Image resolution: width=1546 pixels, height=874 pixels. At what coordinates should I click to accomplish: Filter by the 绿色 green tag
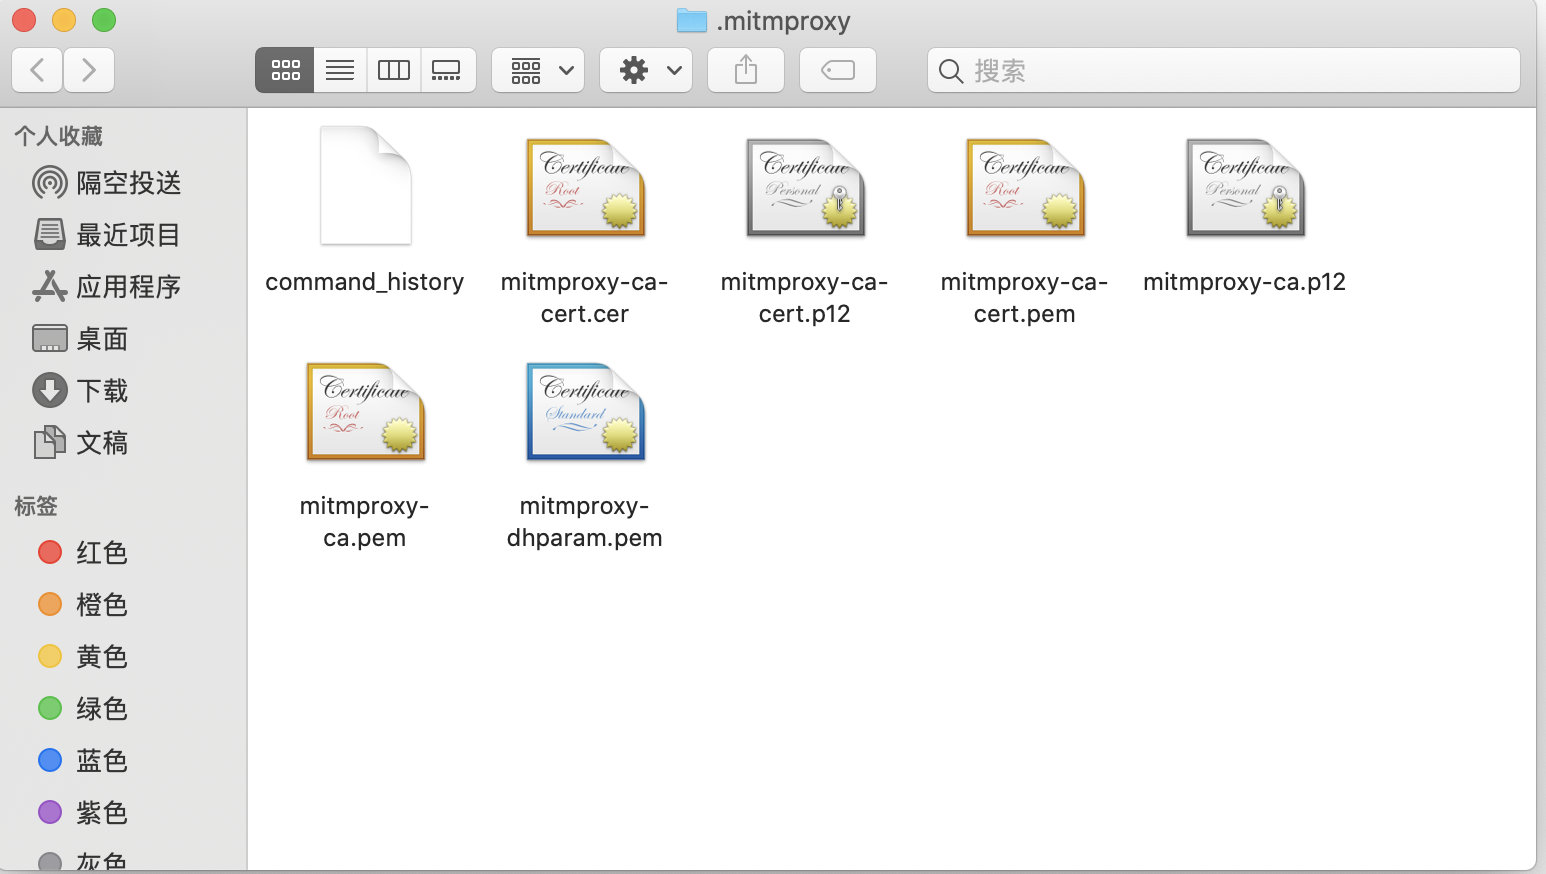click(124, 709)
